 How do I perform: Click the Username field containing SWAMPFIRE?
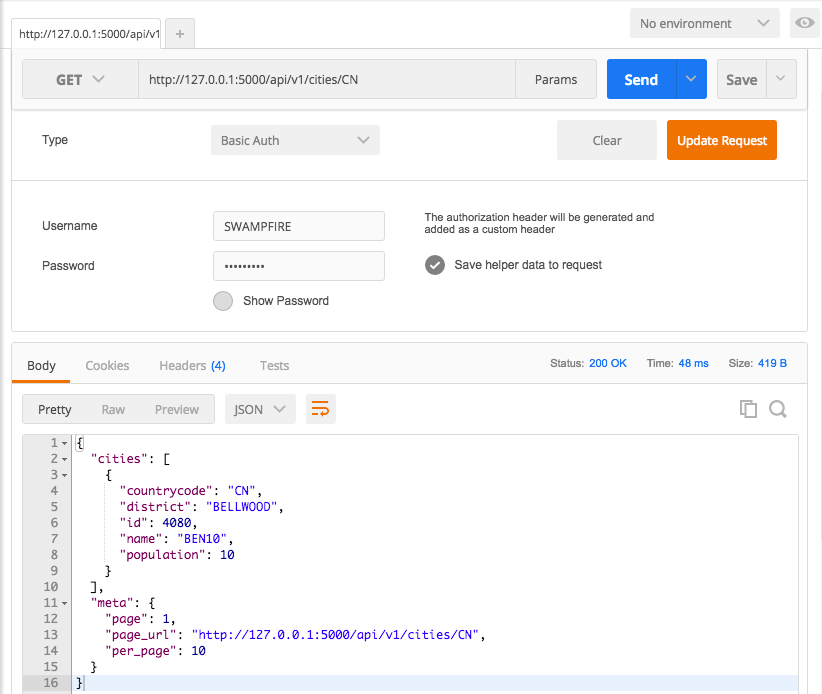pos(299,226)
